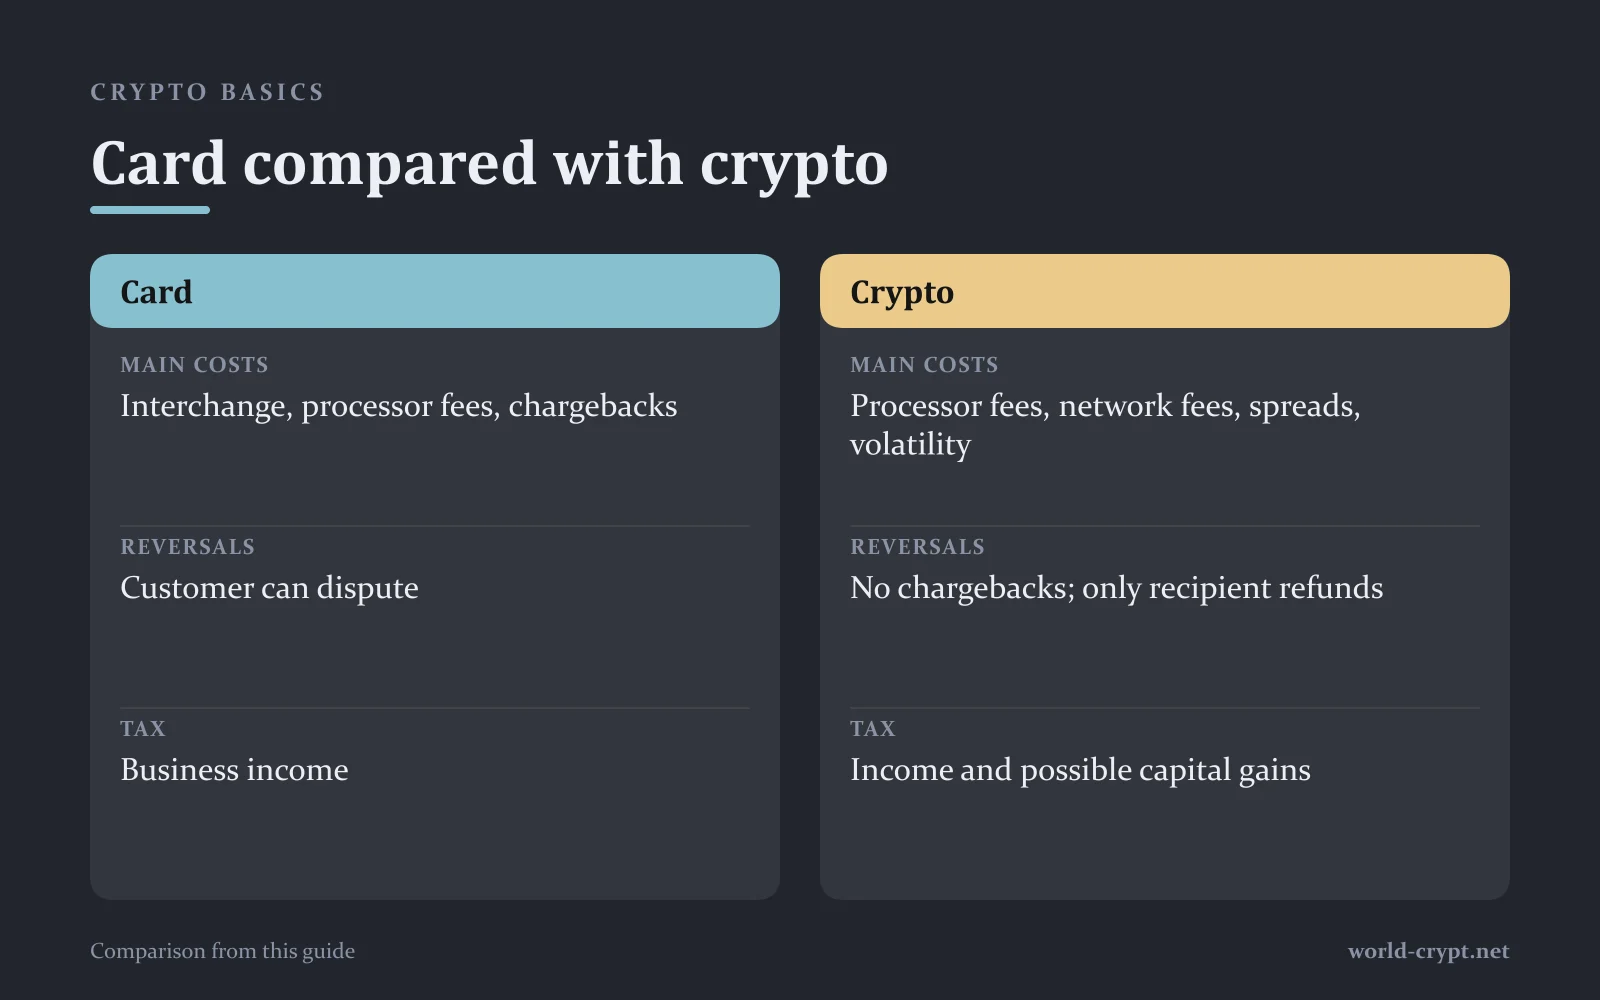Click the Card REVERSALS label
The height and width of the screenshot is (1000, 1600).
point(187,547)
